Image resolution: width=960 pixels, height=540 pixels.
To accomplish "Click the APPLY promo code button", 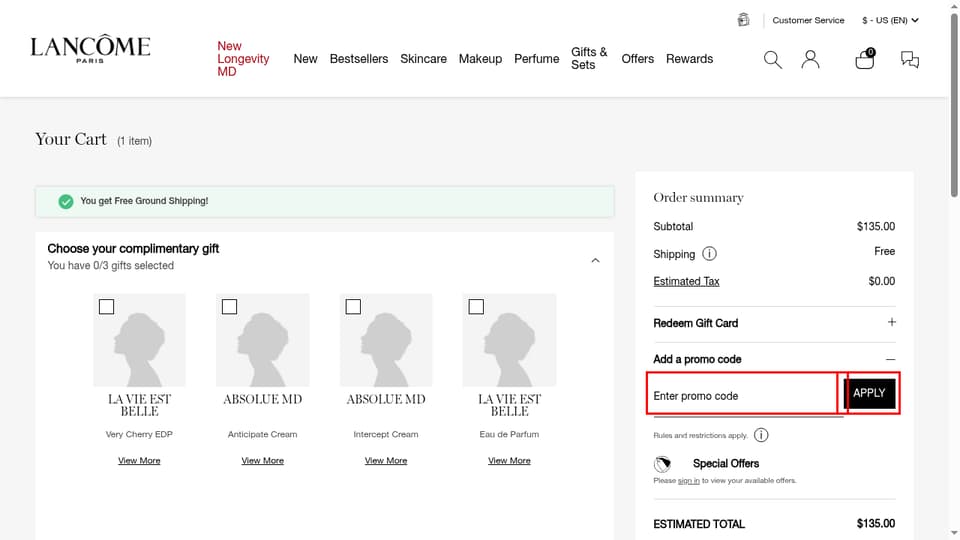I will (869, 393).
